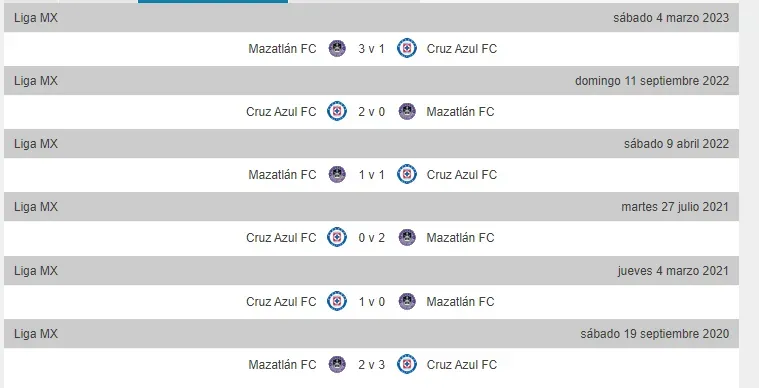The height and width of the screenshot is (388, 759).
Task: Select the highlighted blue tab at the top
Action: (x=213, y=1)
